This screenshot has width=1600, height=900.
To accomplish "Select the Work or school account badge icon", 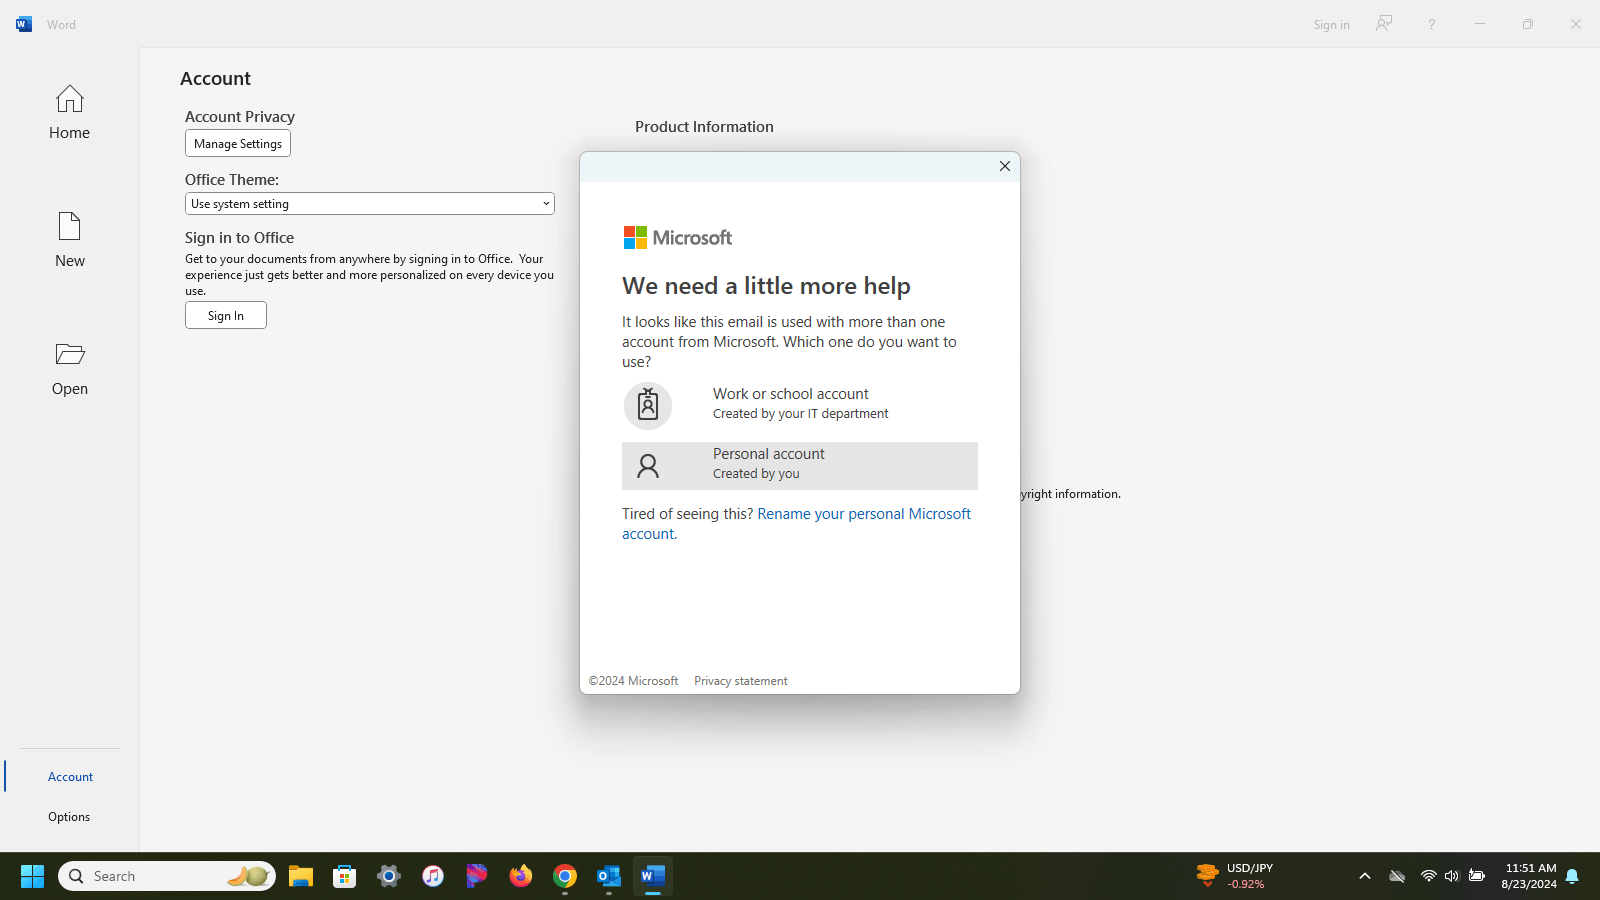I will tap(648, 405).
